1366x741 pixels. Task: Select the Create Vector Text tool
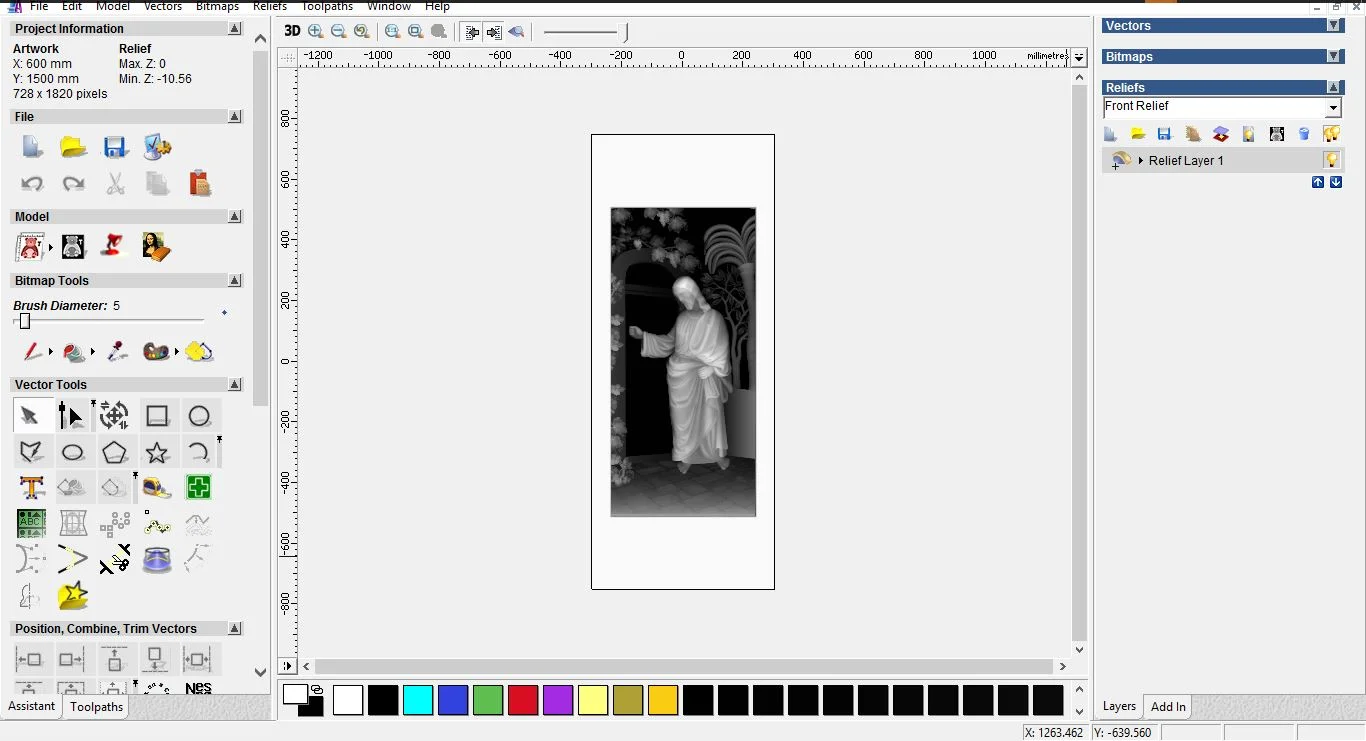pos(31,488)
